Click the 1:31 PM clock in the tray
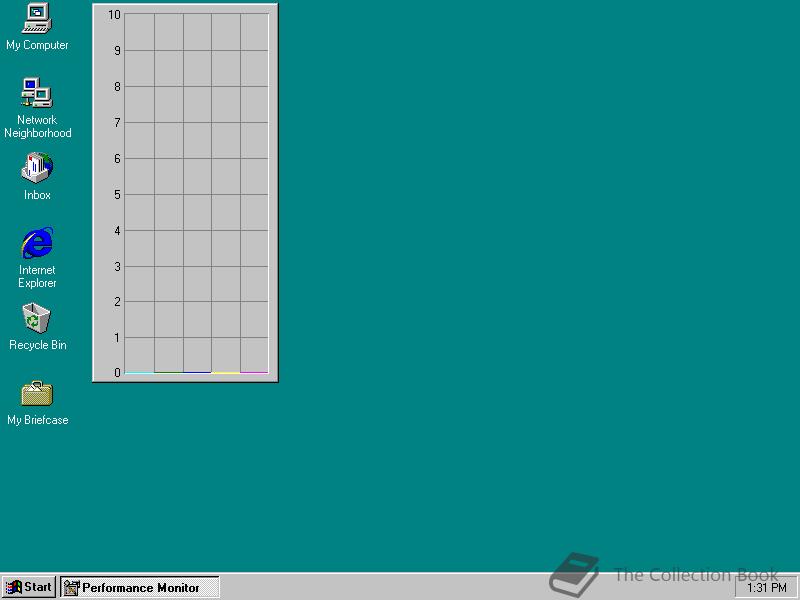The width and height of the screenshot is (800, 600). 766,588
